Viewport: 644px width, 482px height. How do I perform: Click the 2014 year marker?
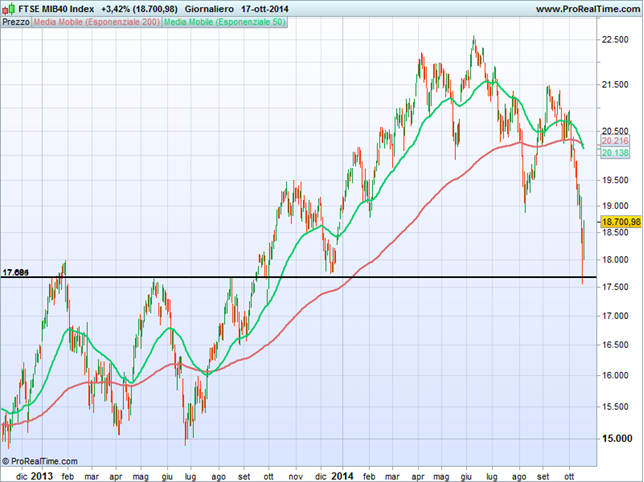343,475
